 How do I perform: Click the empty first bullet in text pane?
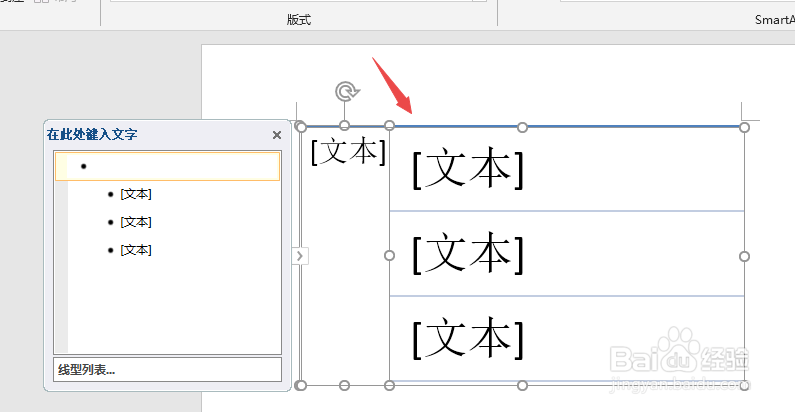pos(167,166)
